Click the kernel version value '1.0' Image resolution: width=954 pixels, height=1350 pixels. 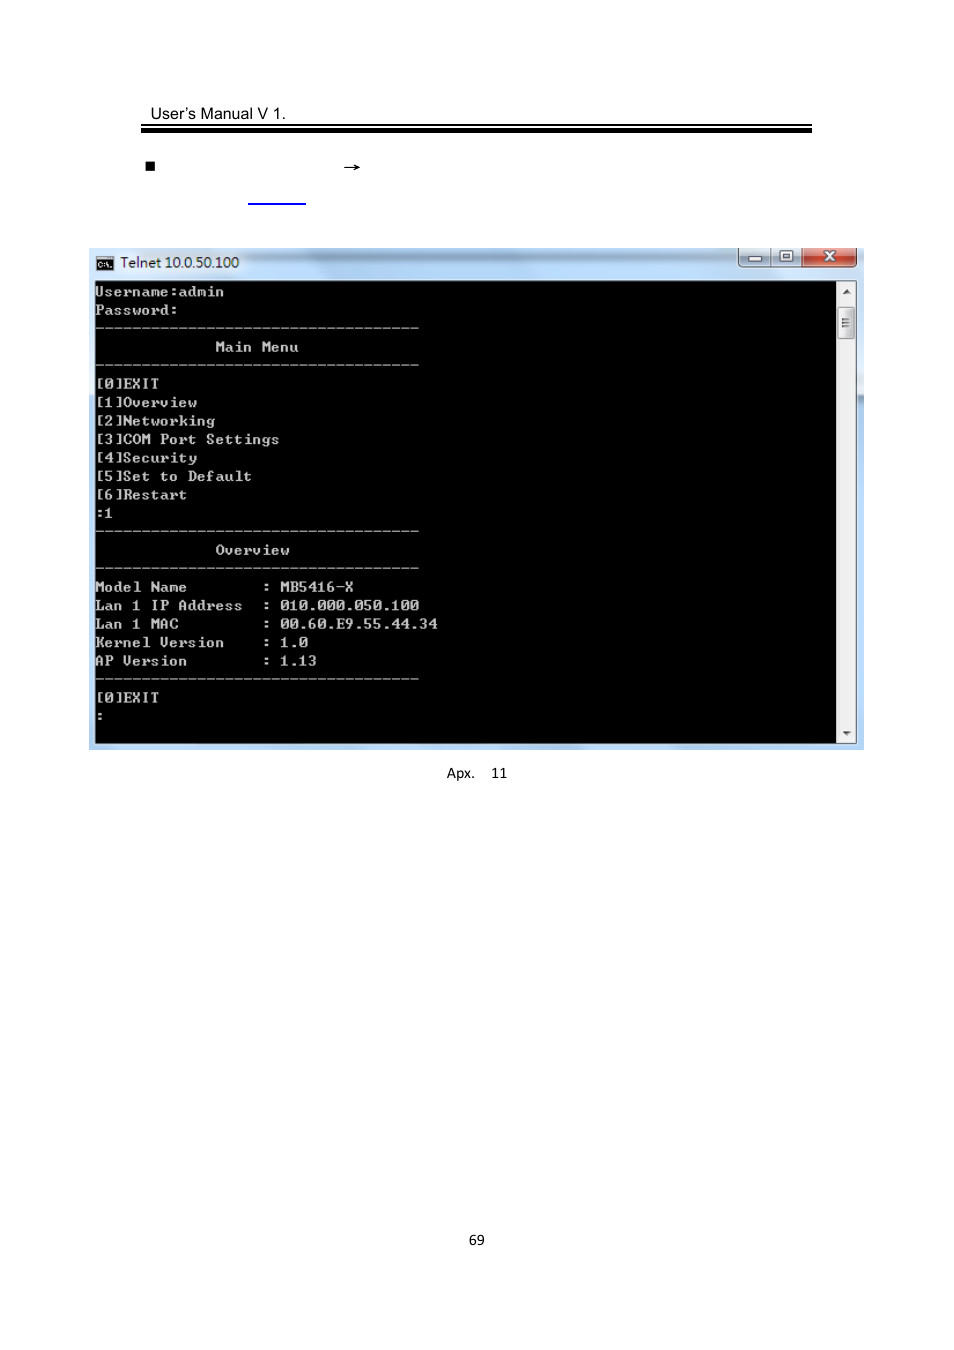294,643
